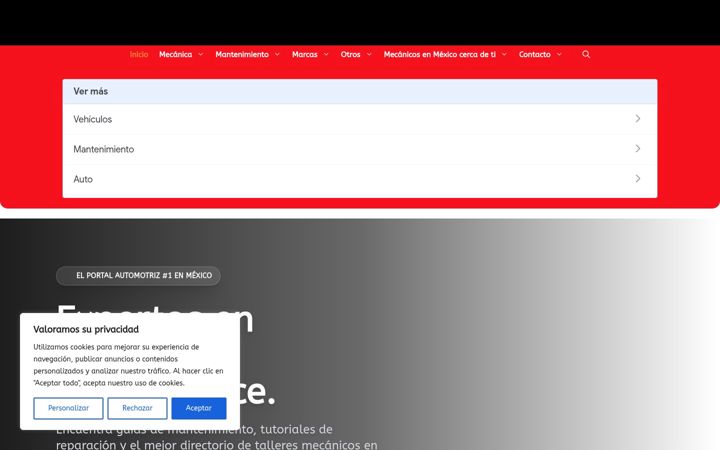Click the Valoramos su privacidad heading
The height and width of the screenshot is (450, 720).
click(86, 329)
